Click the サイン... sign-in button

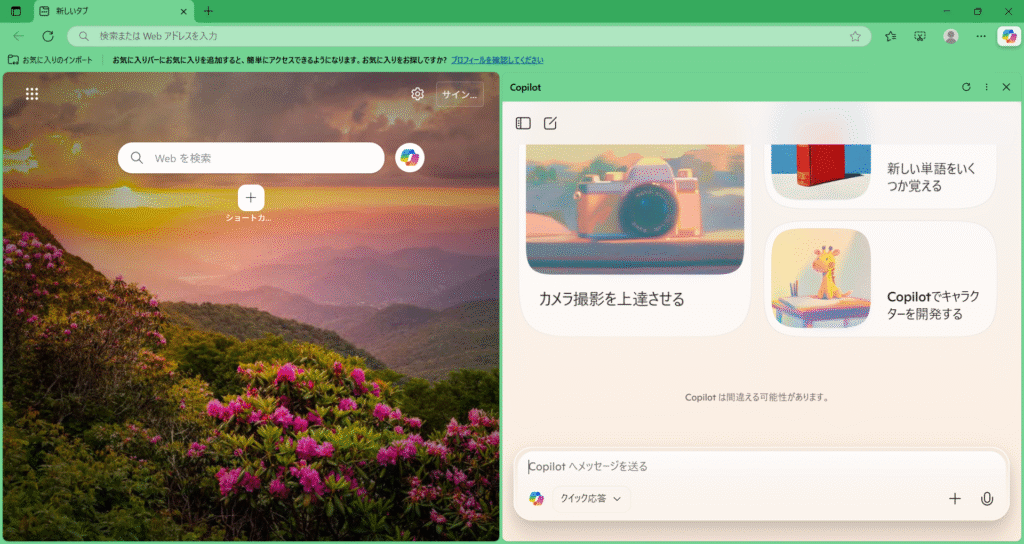click(460, 94)
